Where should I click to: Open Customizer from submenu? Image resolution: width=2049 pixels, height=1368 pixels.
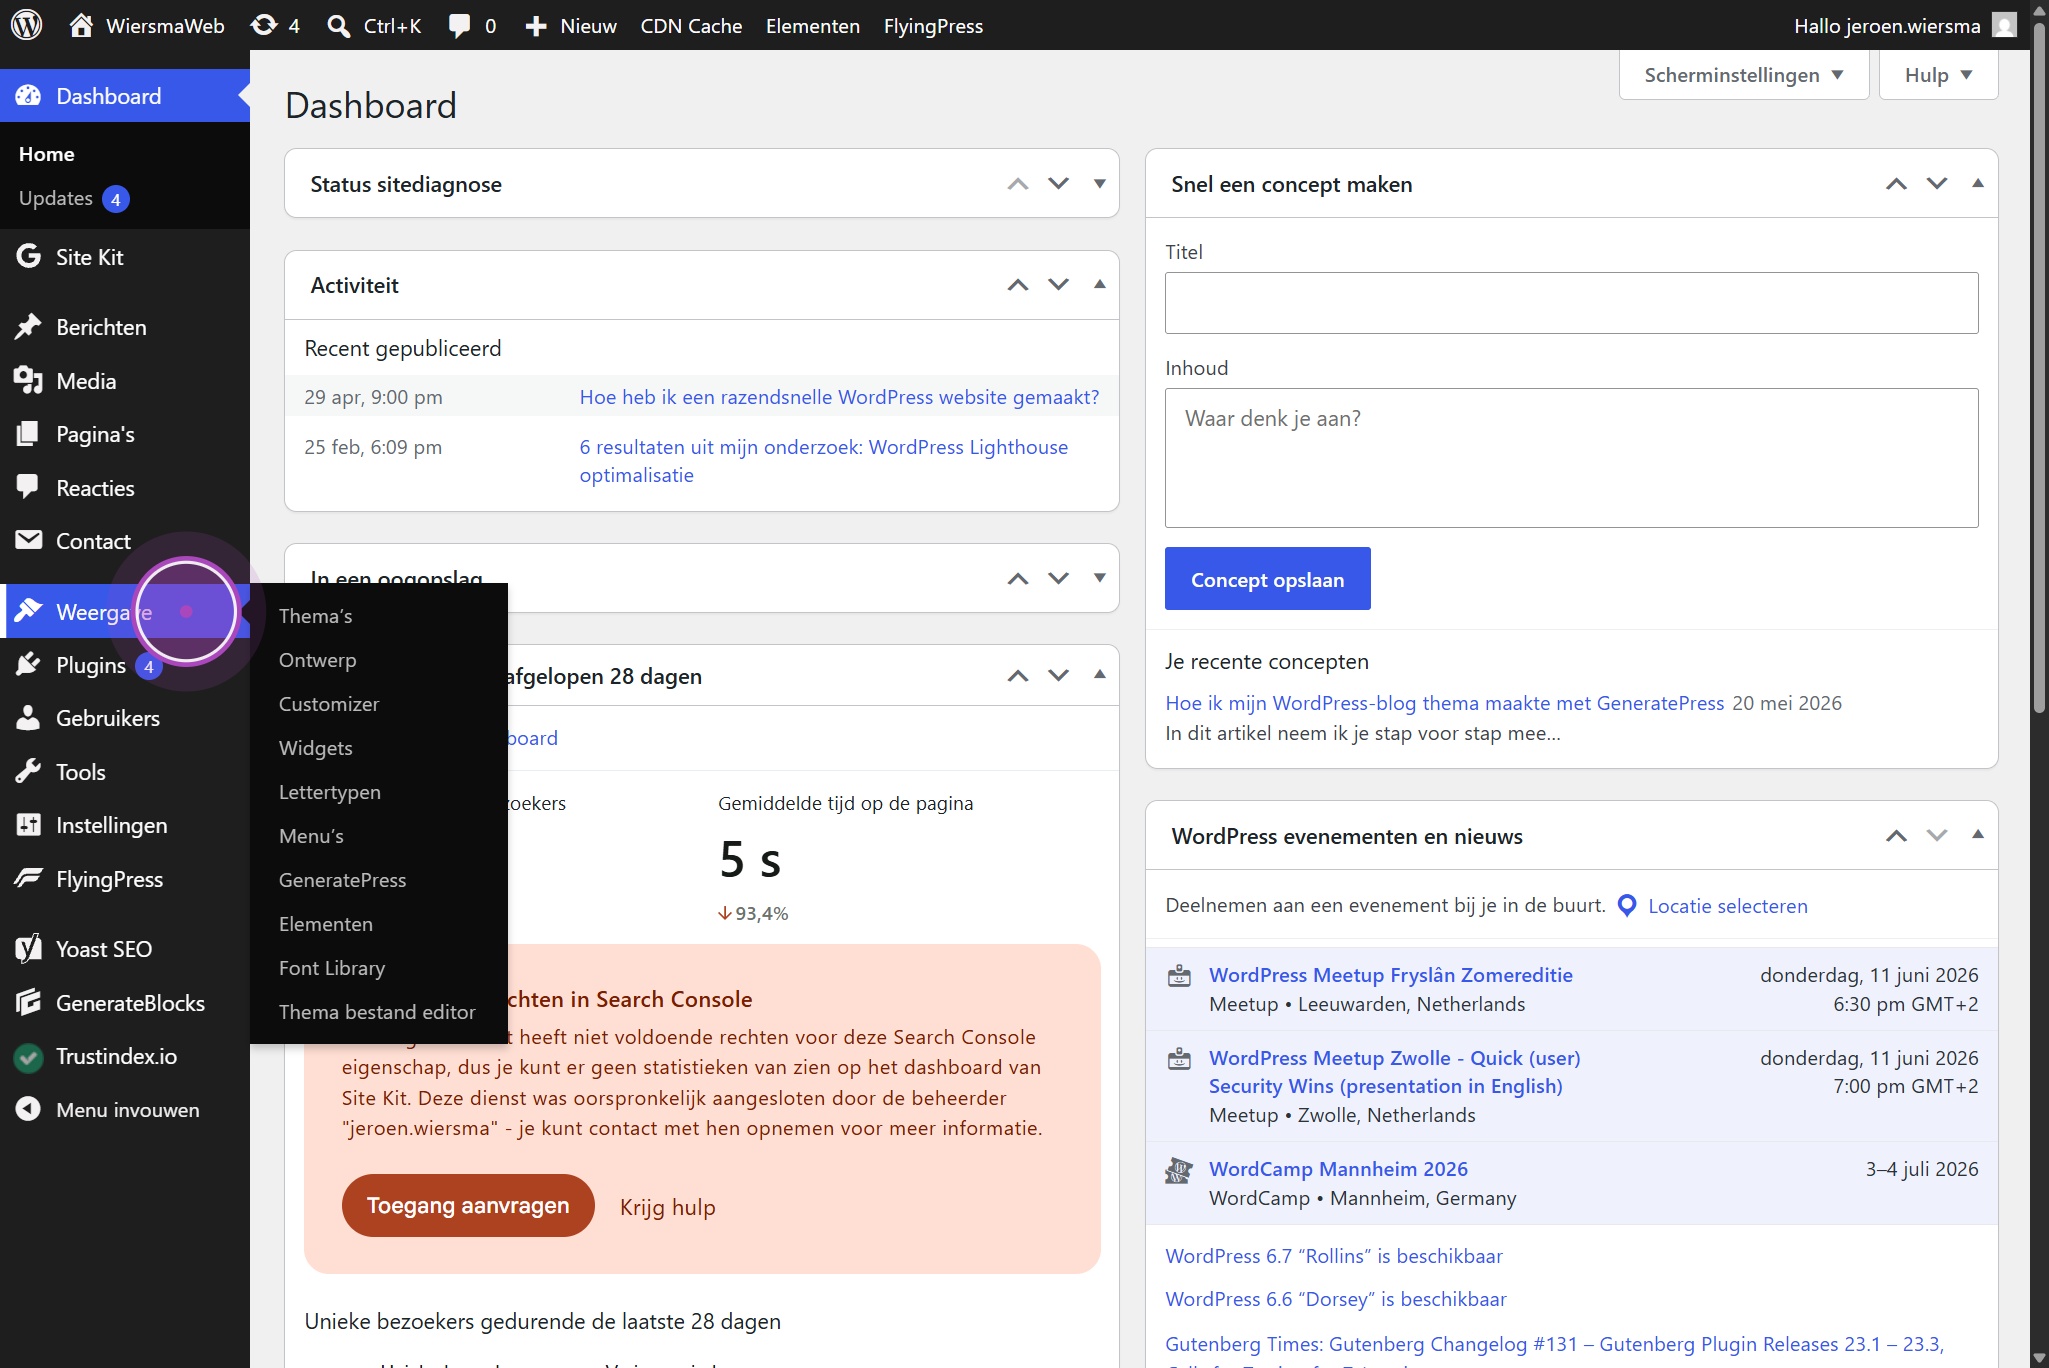[x=329, y=704]
